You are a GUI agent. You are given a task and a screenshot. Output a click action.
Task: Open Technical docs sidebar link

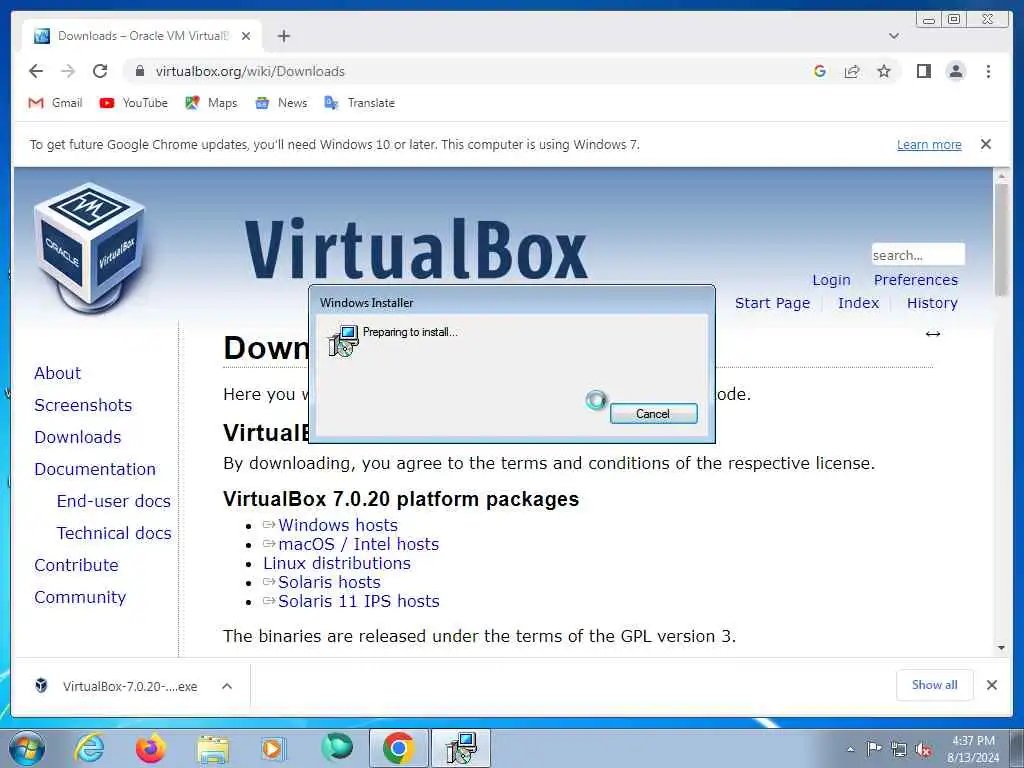114,533
